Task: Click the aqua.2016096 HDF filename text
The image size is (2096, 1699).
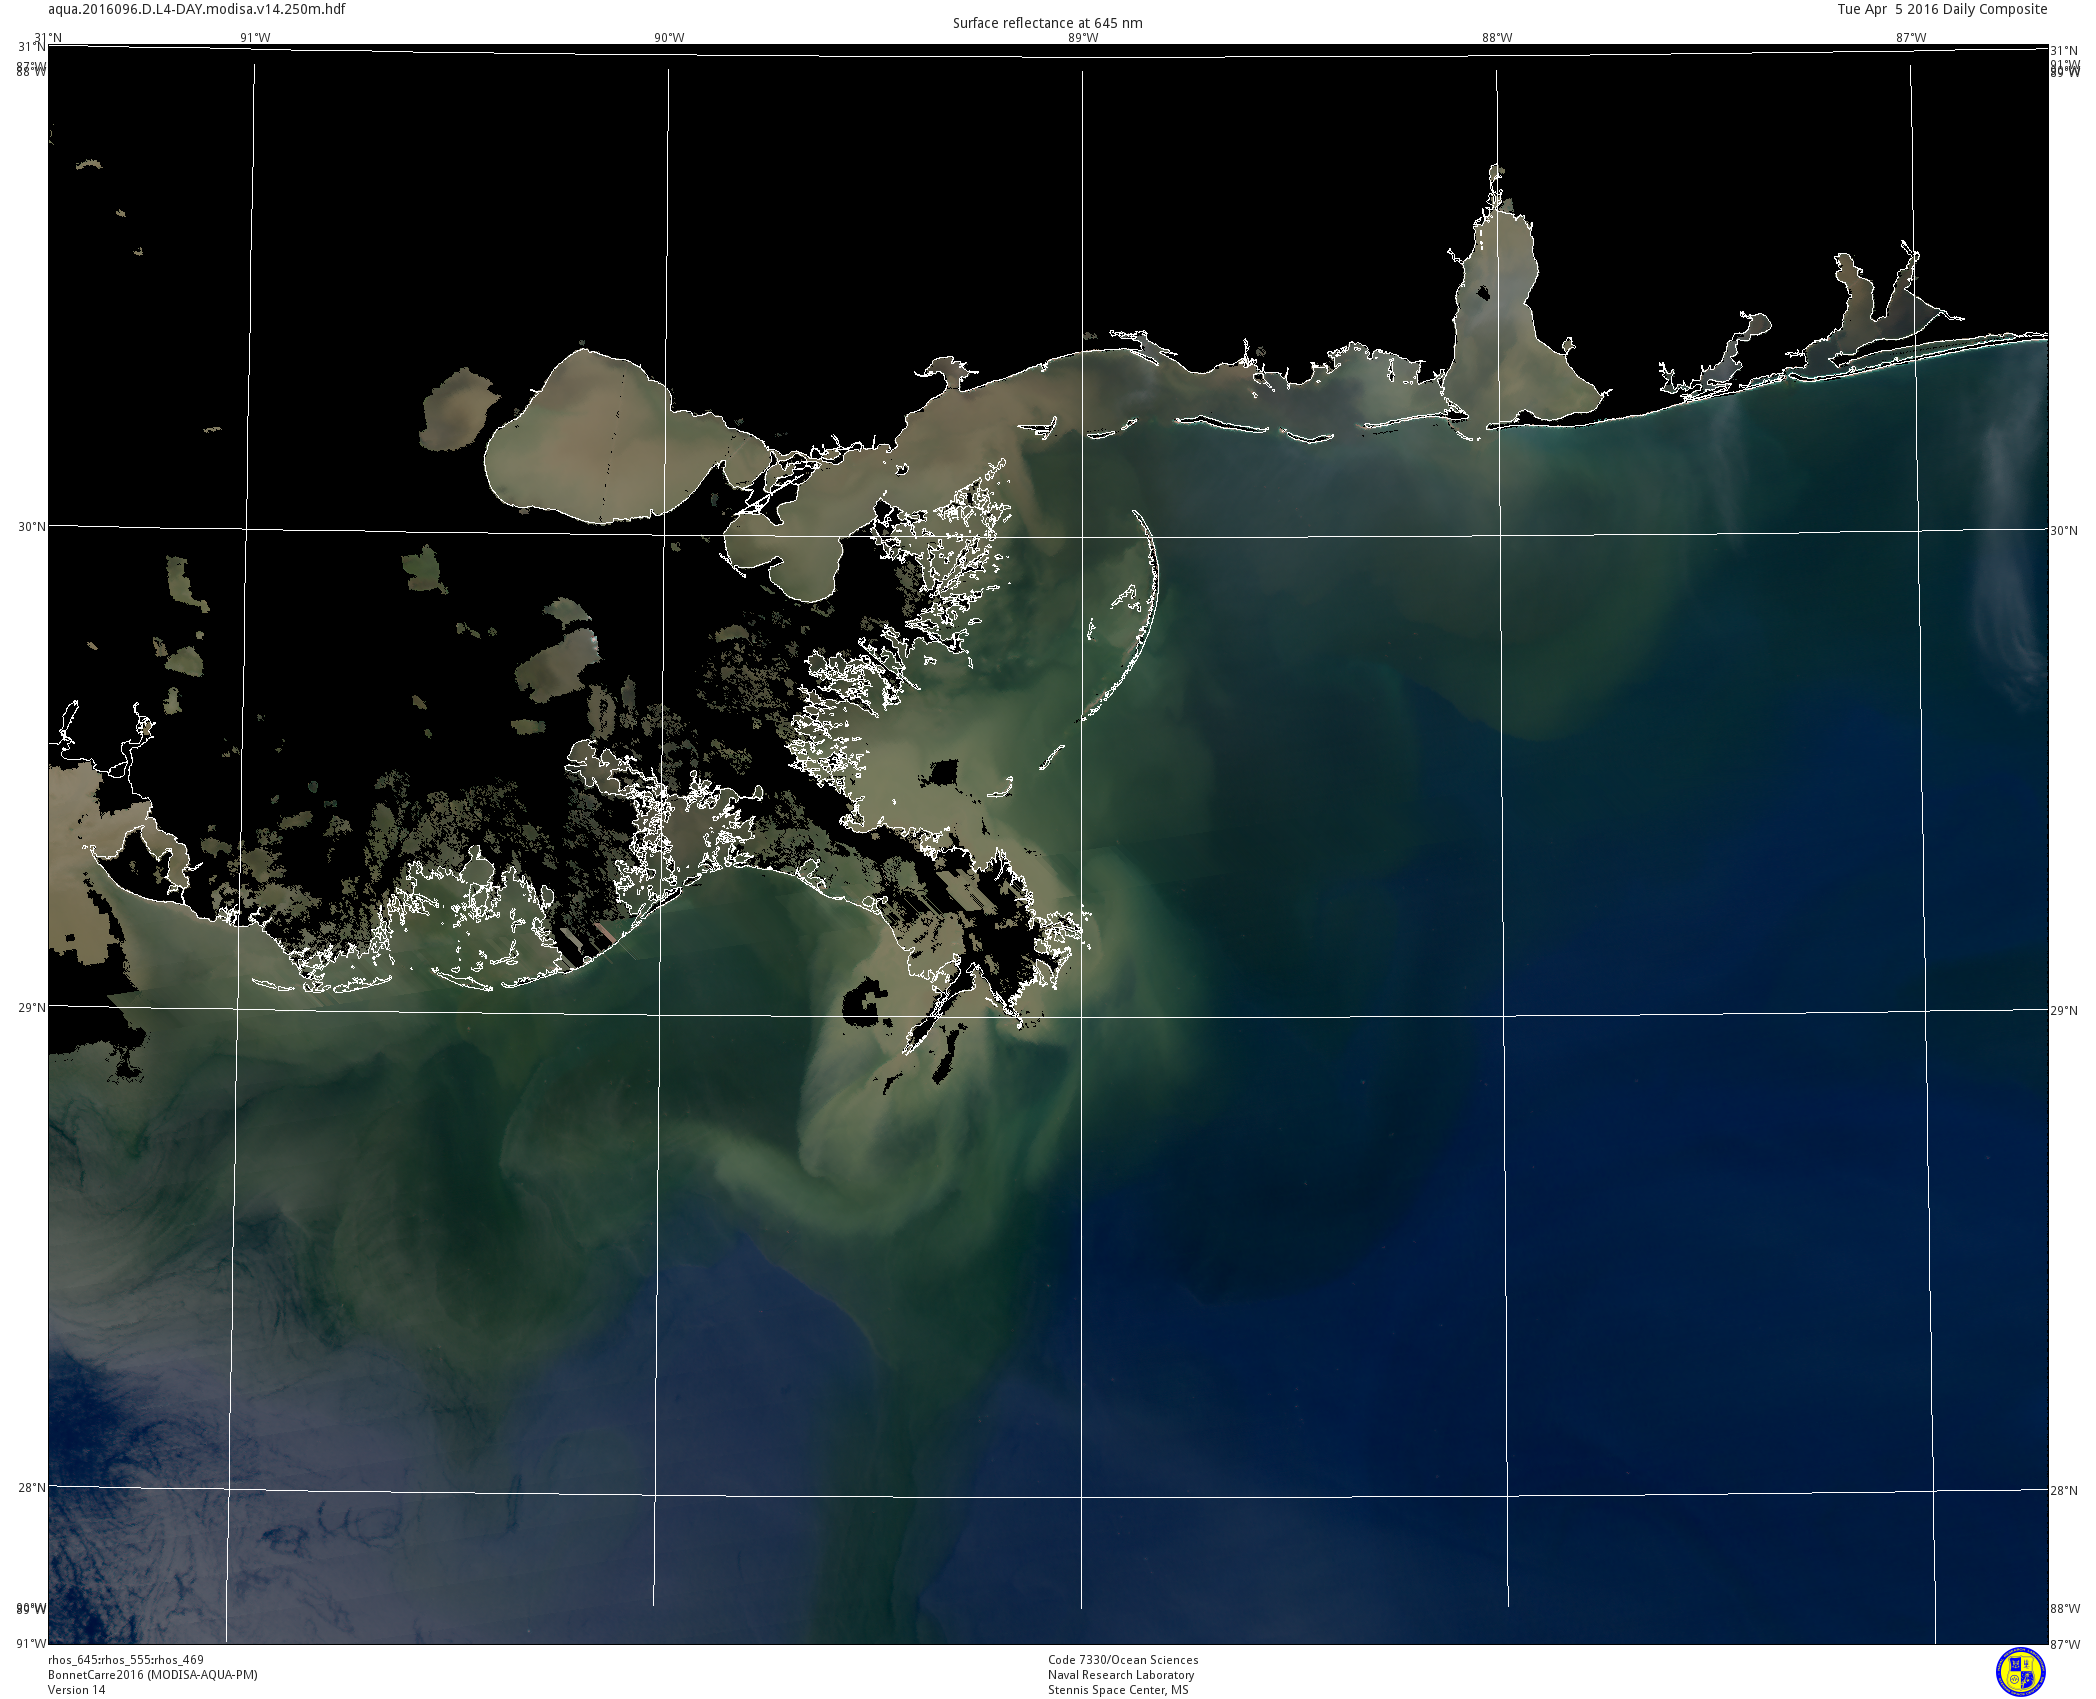Action: pyautogui.click(x=197, y=9)
